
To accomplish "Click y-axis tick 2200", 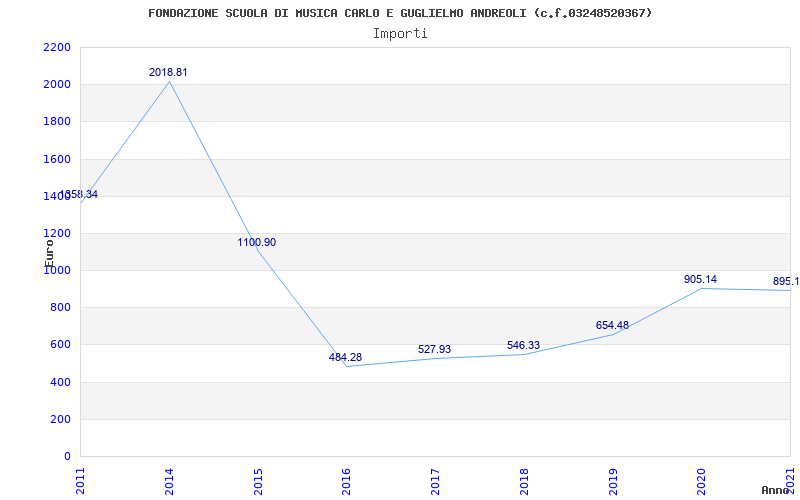I will [x=57, y=47].
